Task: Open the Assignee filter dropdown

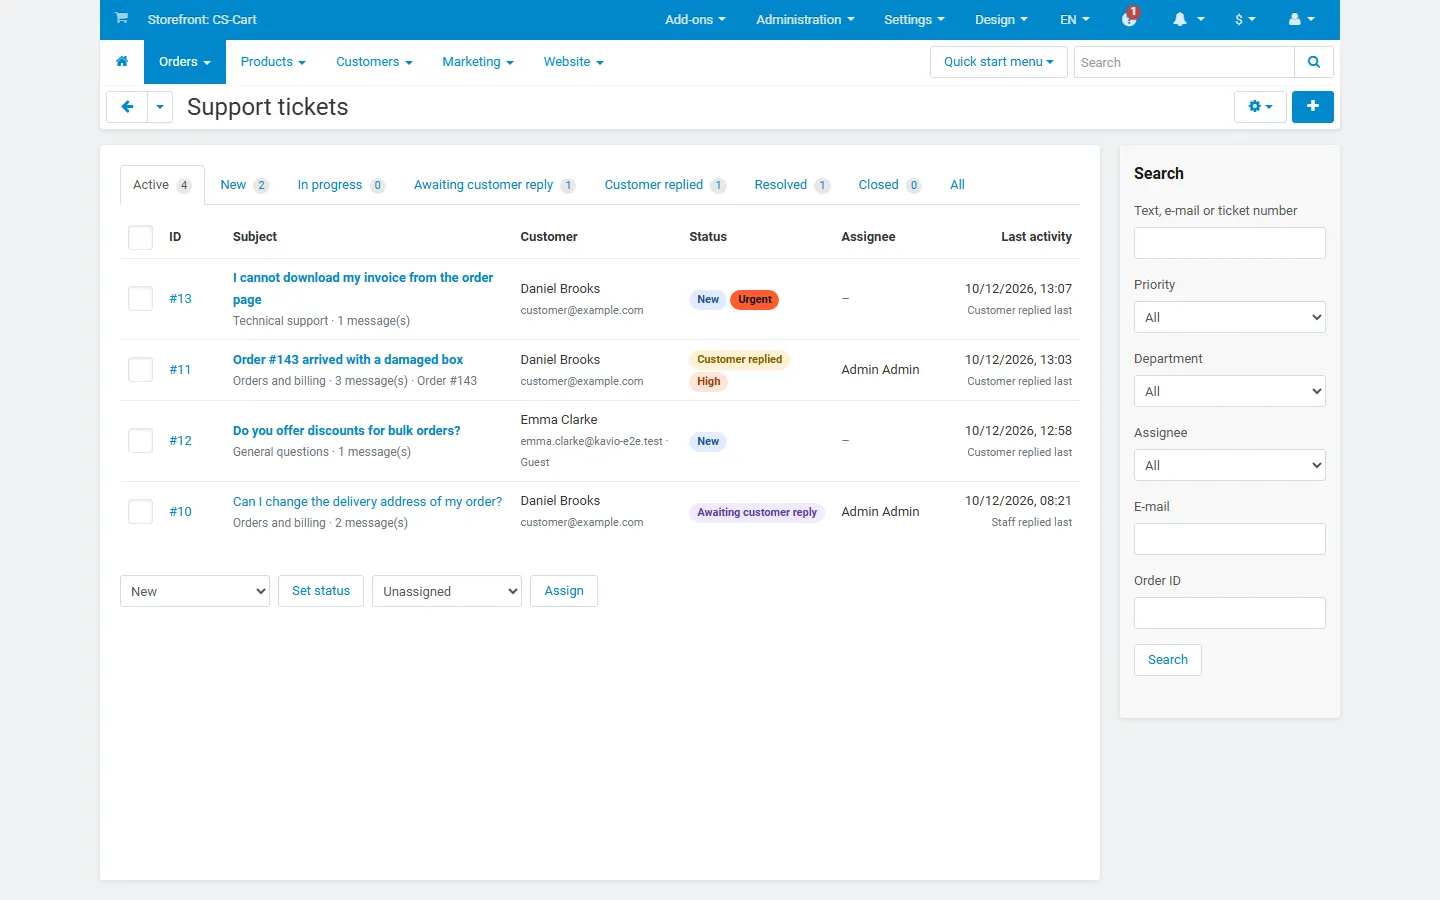Action: (x=1230, y=465)
